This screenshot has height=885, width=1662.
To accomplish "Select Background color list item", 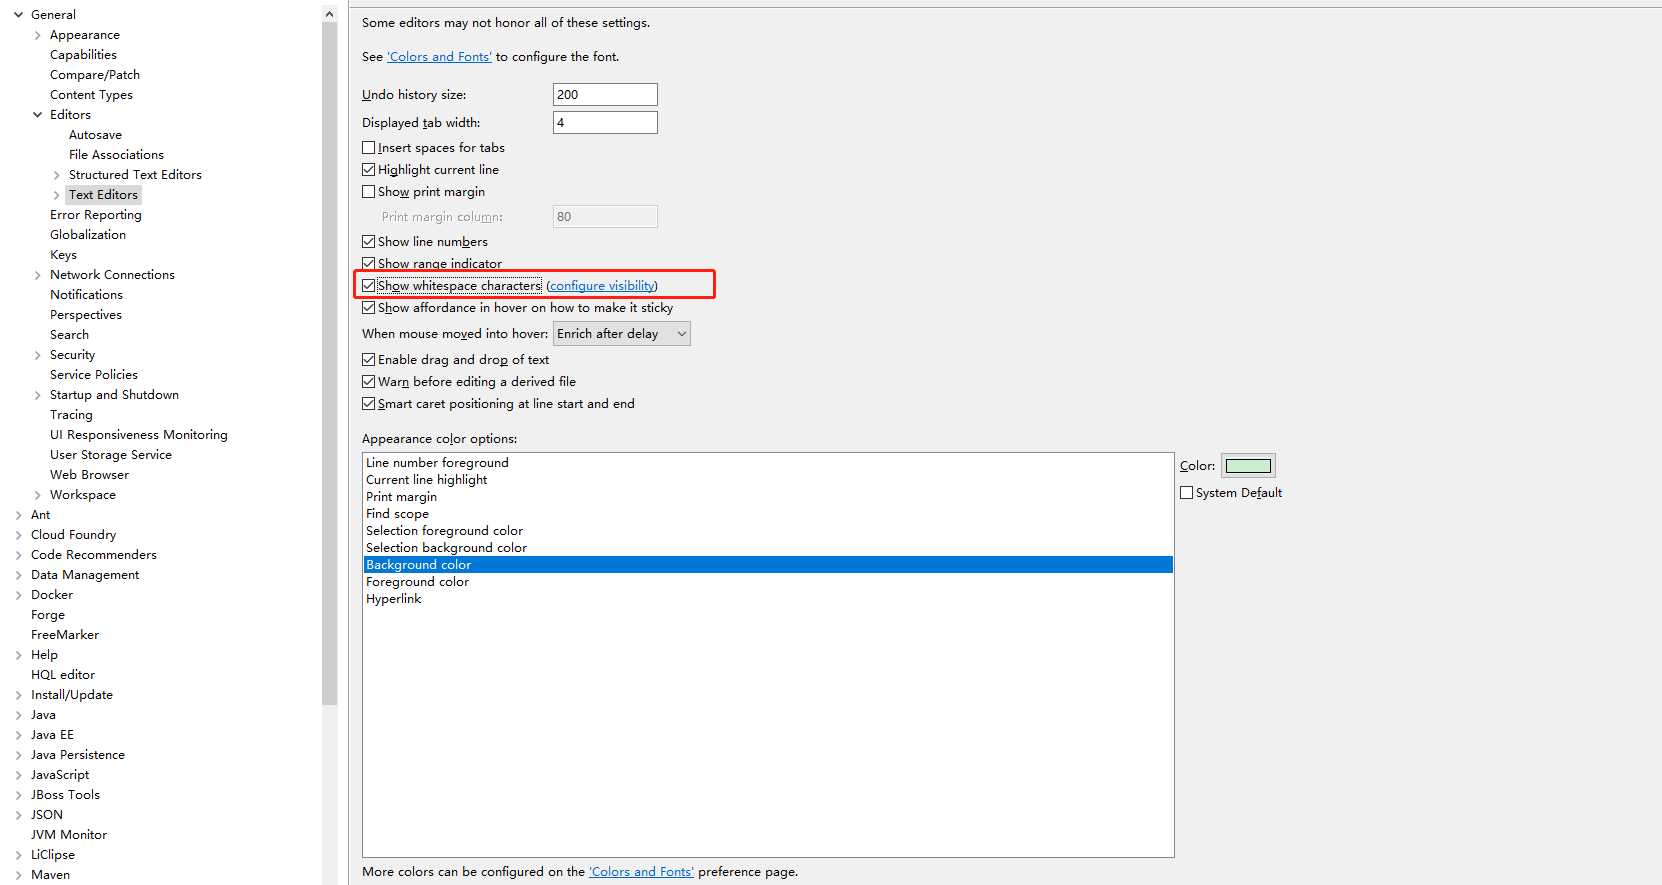I will tap(768, 565).
